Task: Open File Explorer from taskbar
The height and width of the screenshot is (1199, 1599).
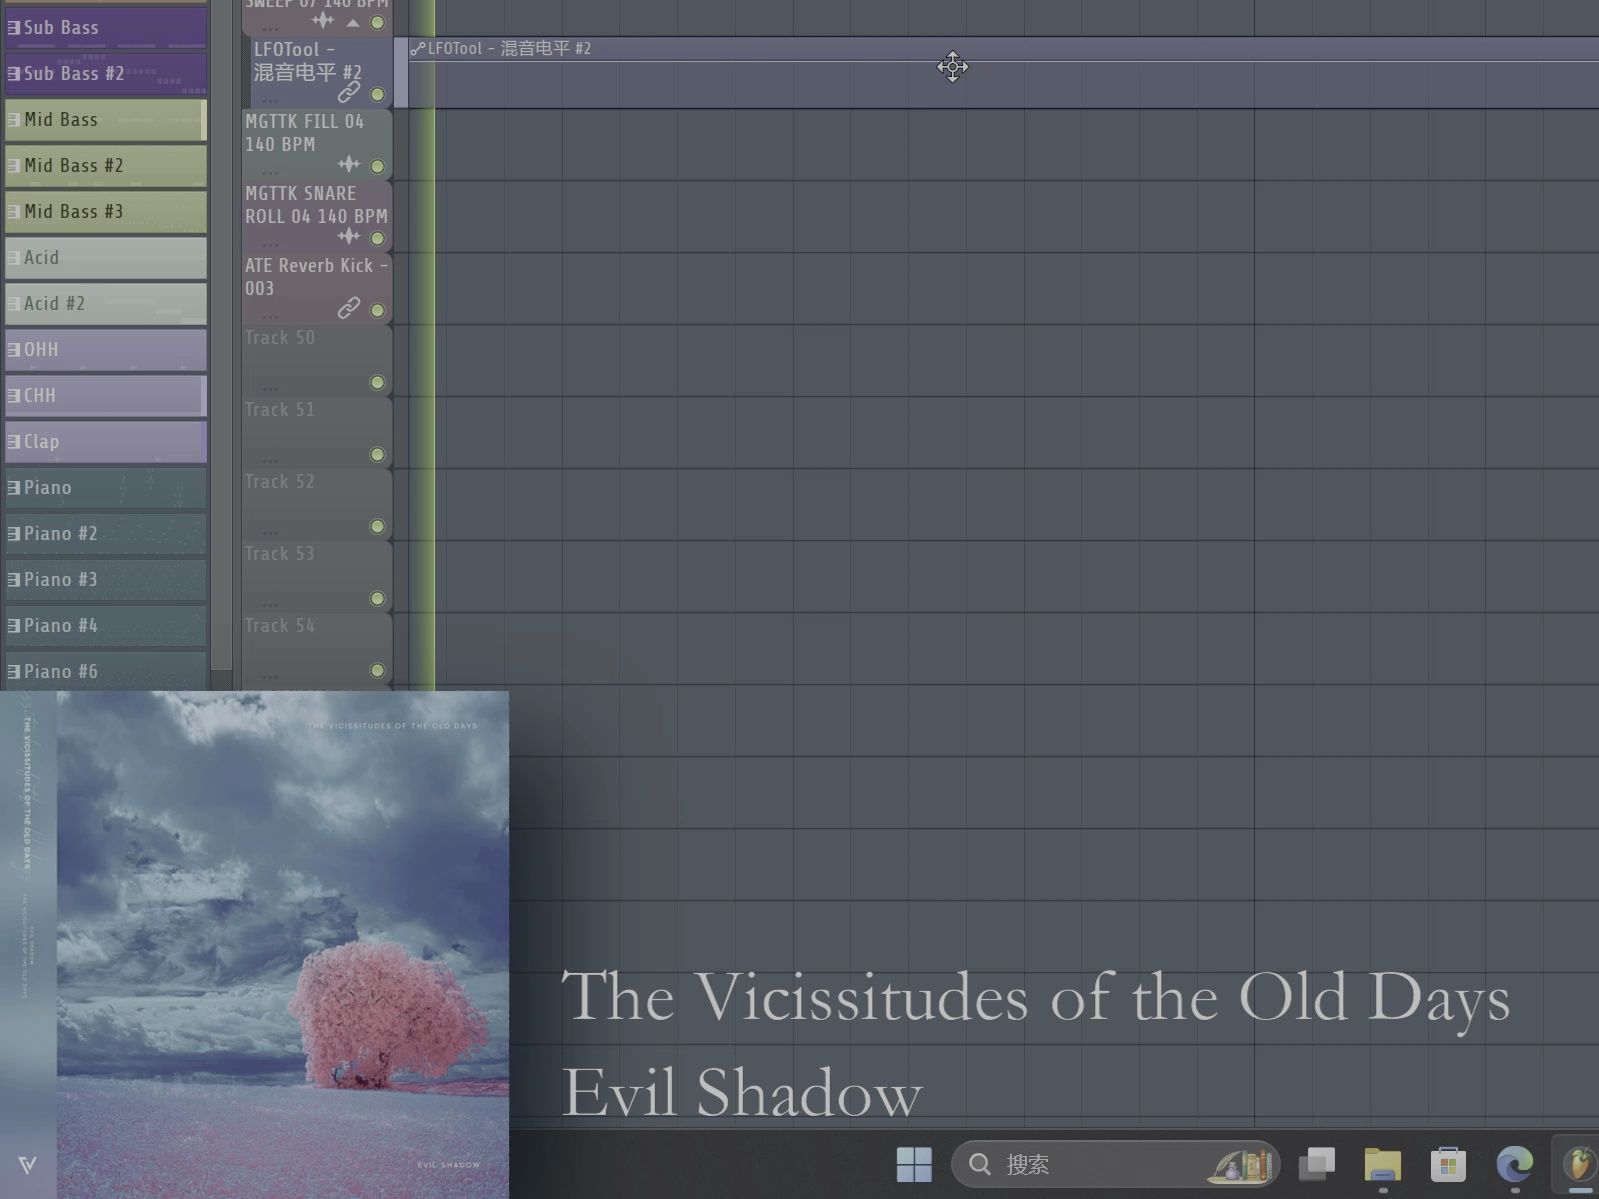Action: pyautogui.click(x=1383, y=1164)
